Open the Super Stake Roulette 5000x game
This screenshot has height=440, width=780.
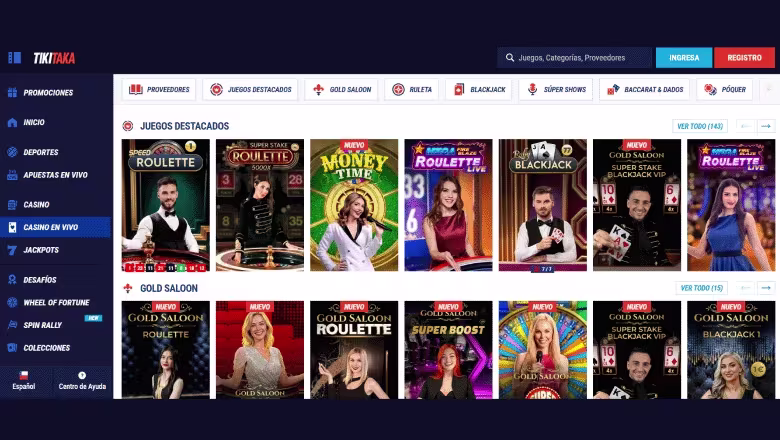260,205
